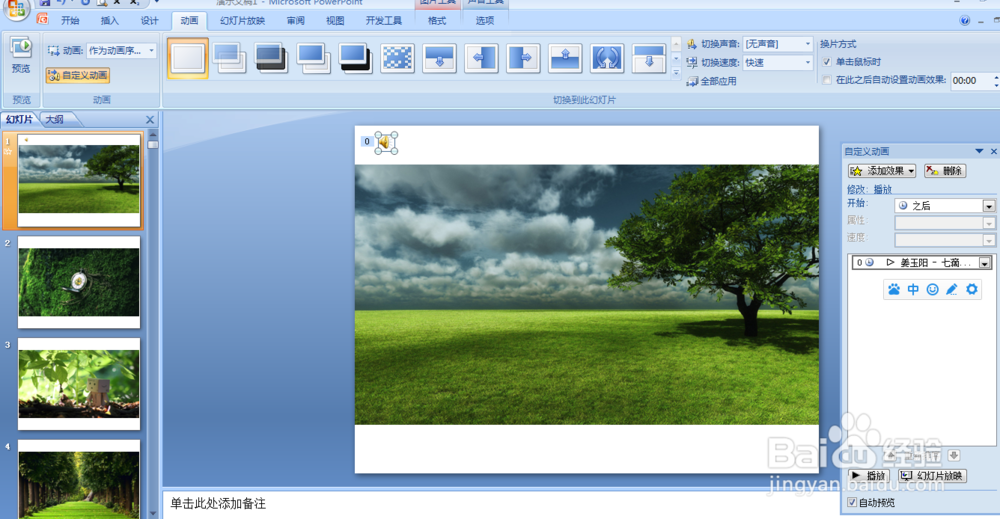This screenshot has width=1000, height=519.
Task: Apply the third transition (fade through black)
Action: tap(272, 58)
